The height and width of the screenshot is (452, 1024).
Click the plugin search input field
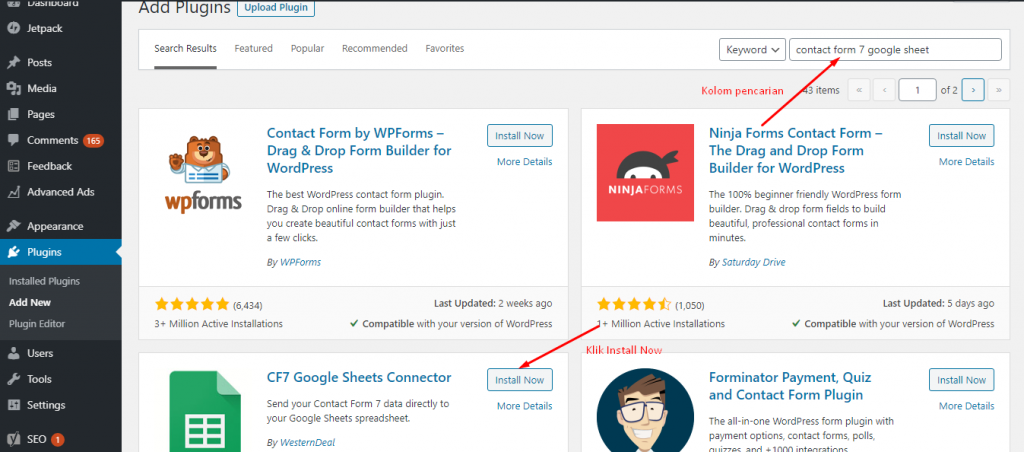[x=894, y=50]
